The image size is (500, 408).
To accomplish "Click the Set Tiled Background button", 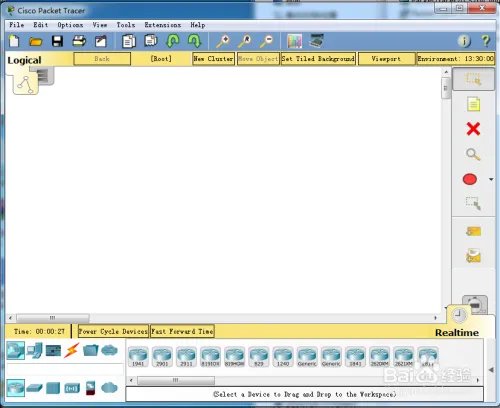I will pos(318,59).
